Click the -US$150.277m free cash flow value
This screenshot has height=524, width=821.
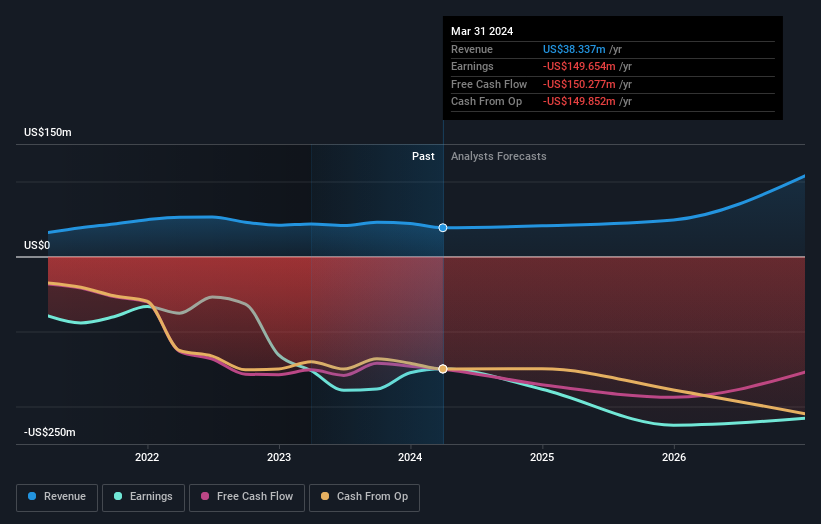pos(579,84)
